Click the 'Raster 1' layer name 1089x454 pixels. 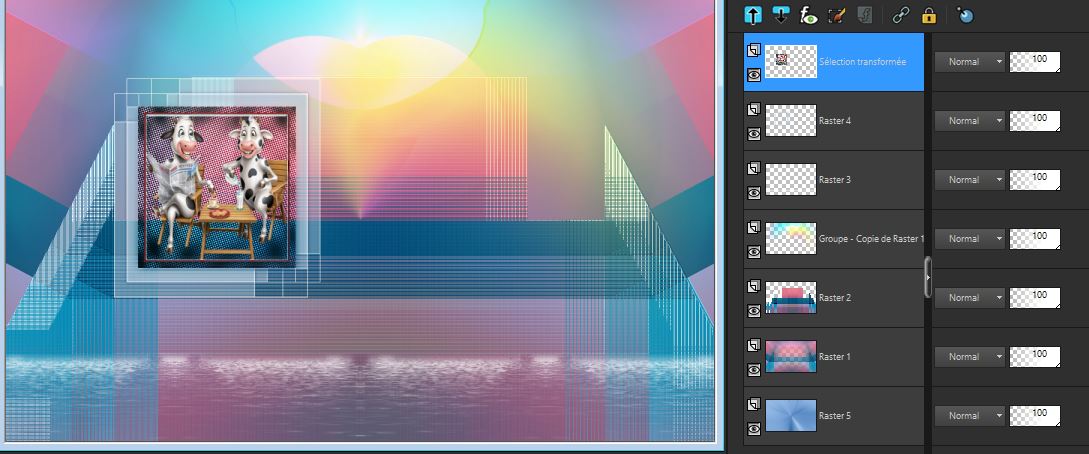tap(835, 357)
